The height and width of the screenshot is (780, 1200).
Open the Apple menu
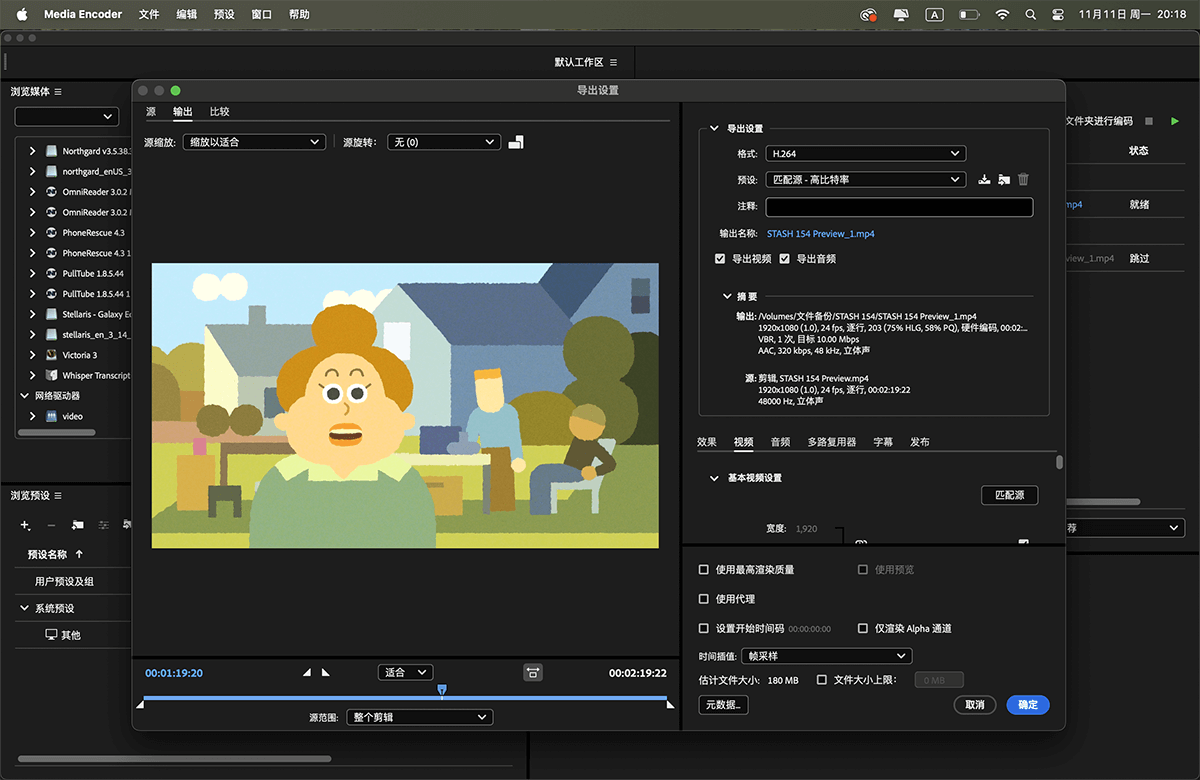point(22,14)
